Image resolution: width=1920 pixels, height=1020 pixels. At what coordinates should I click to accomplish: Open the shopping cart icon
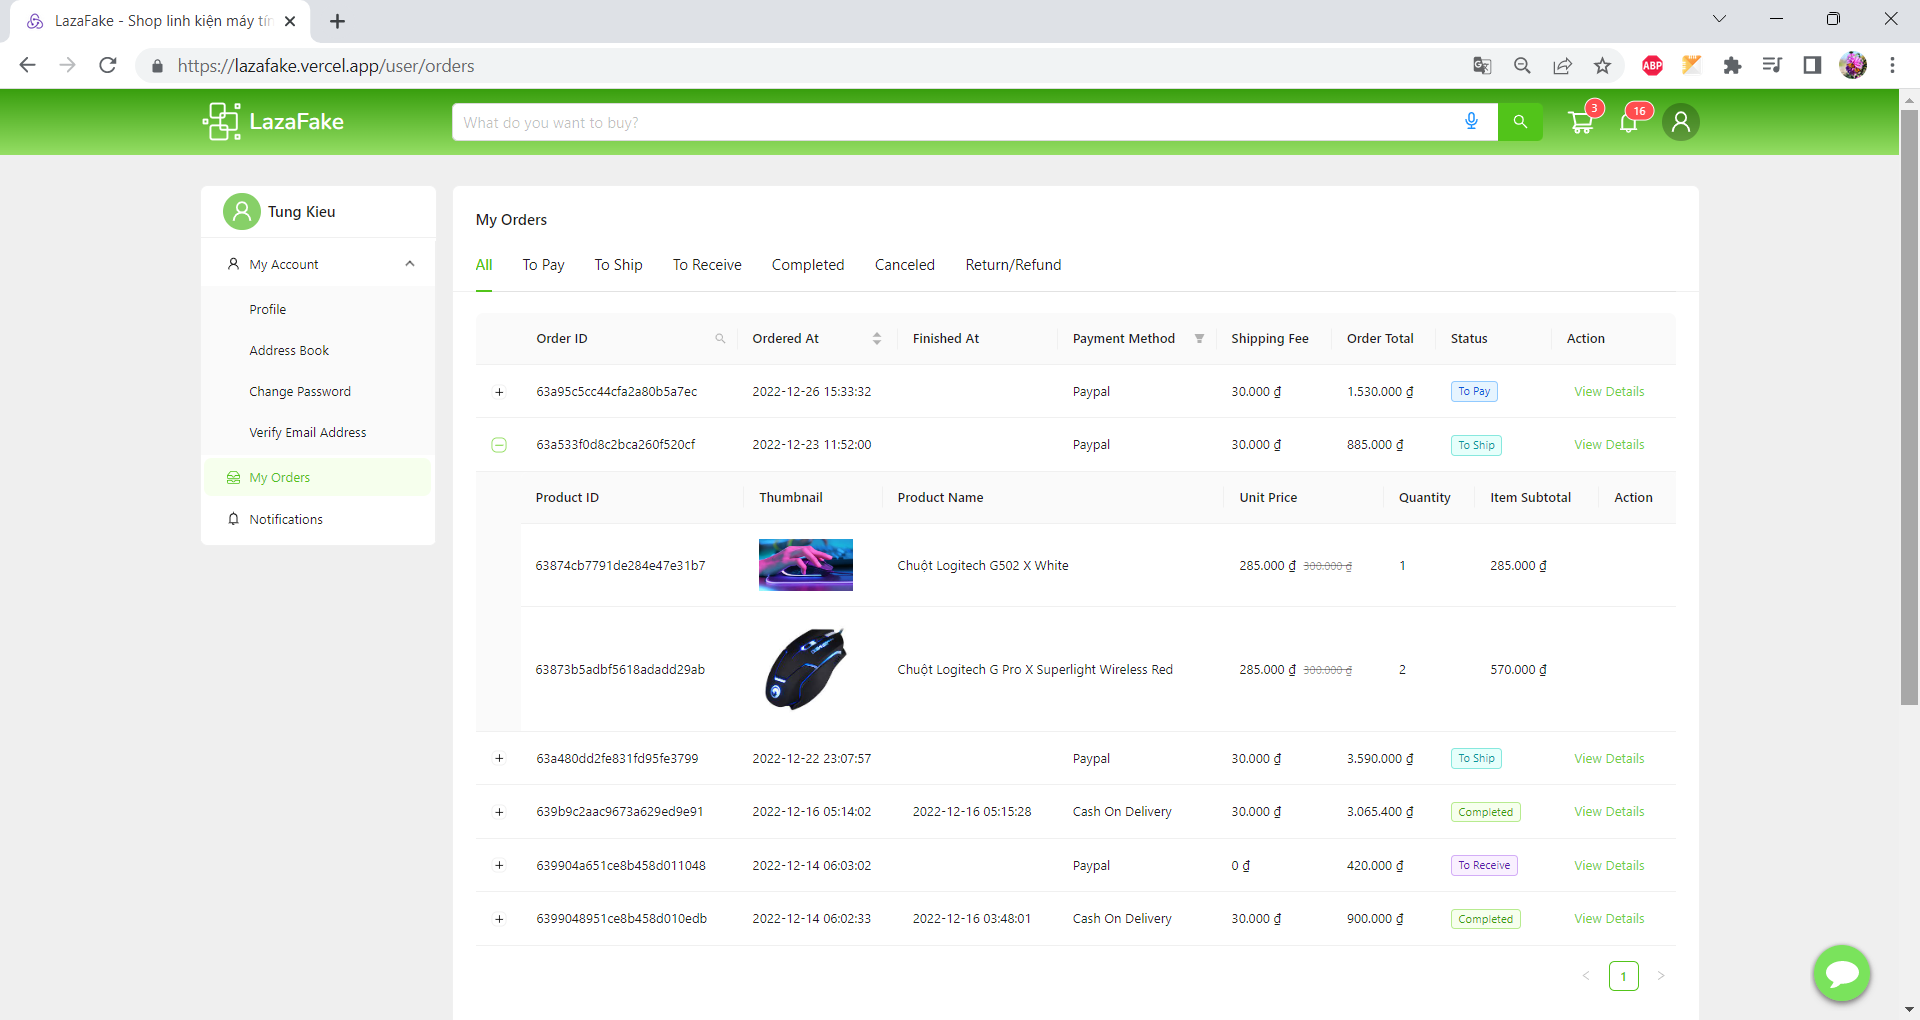[1581, 122]
